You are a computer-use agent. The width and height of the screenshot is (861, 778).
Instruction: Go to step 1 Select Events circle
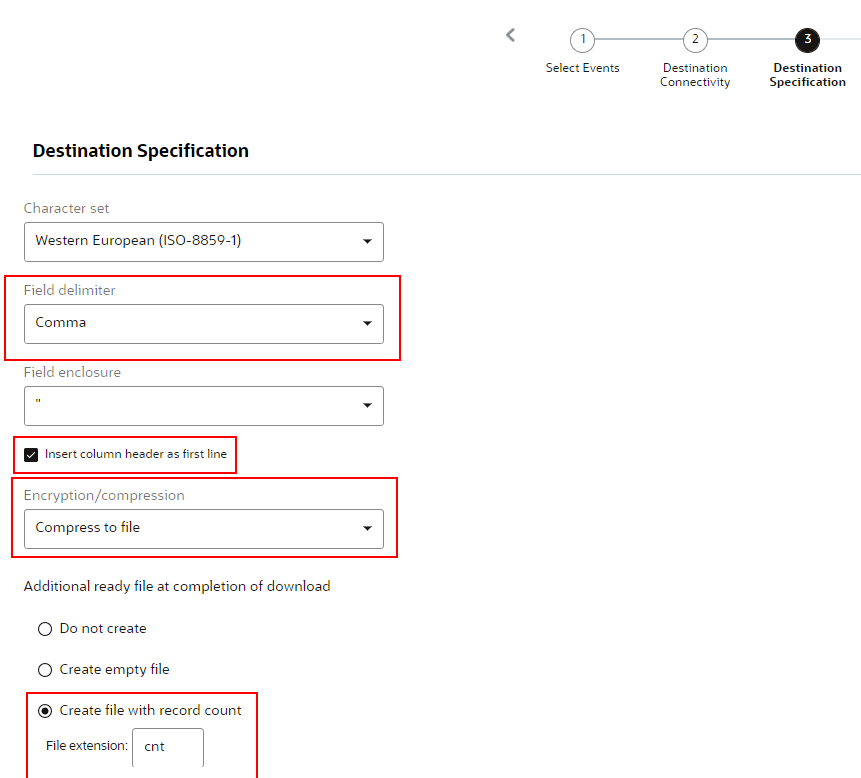click(582, 40)
